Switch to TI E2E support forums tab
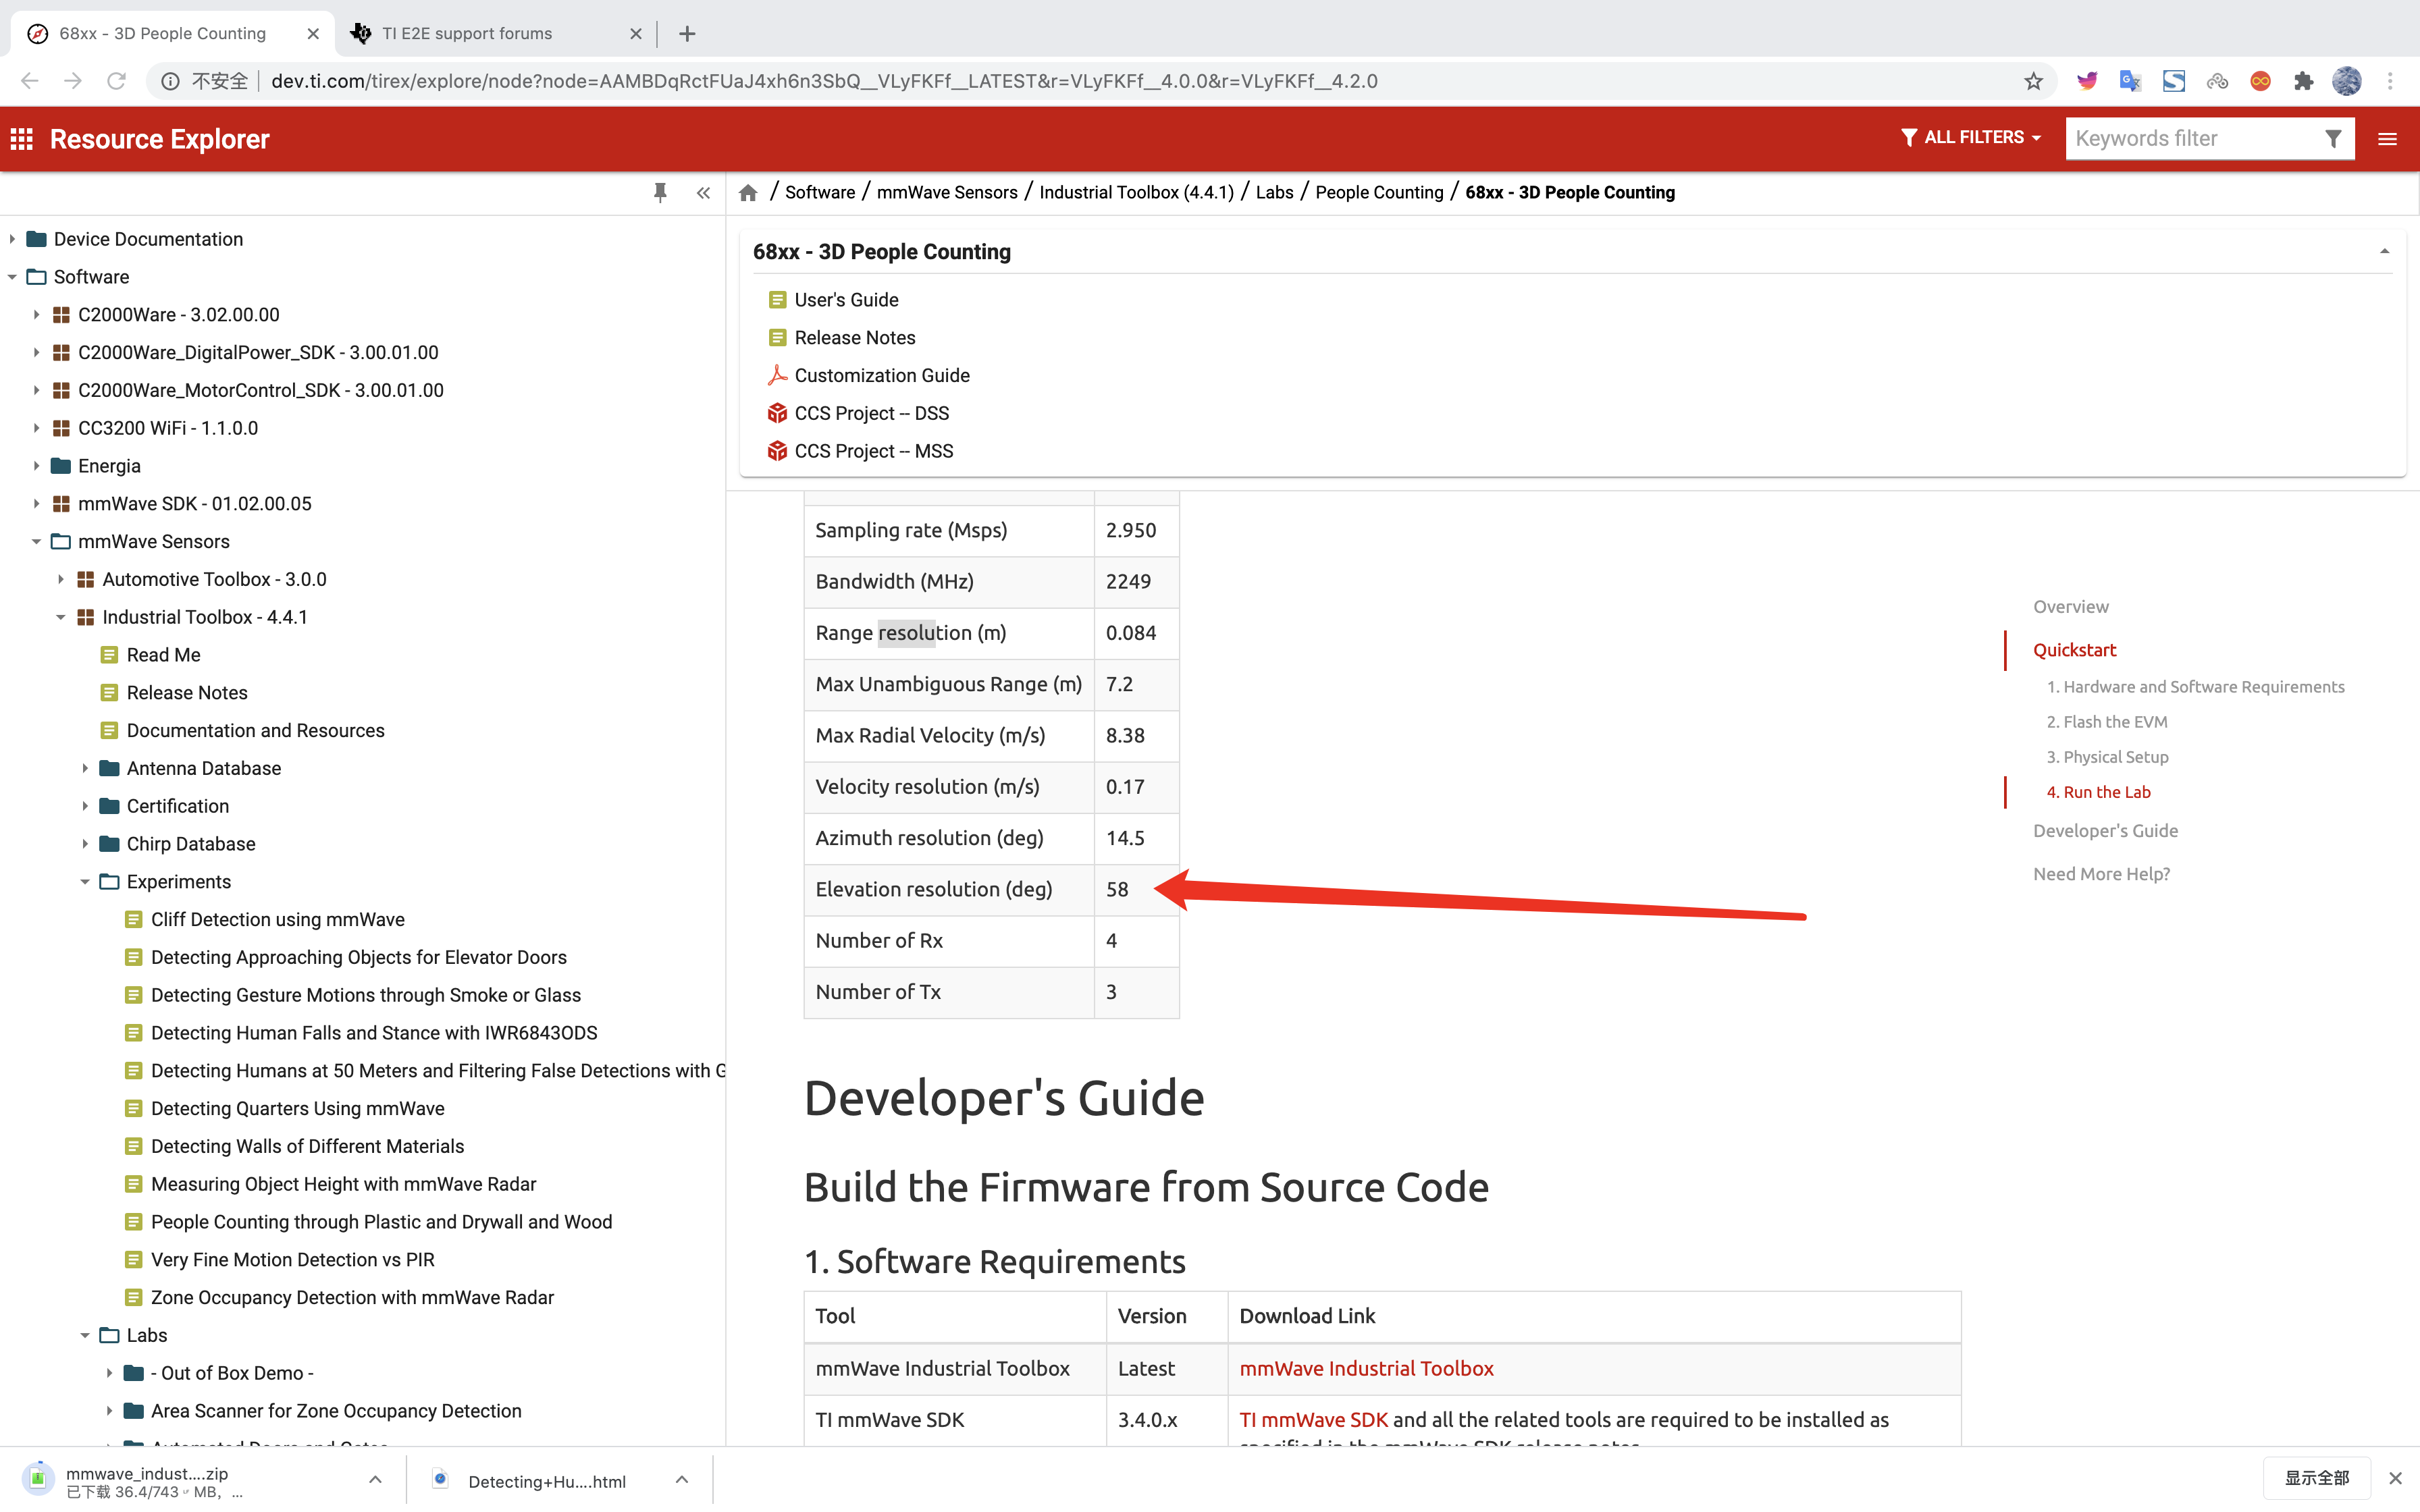 [495, 33]
